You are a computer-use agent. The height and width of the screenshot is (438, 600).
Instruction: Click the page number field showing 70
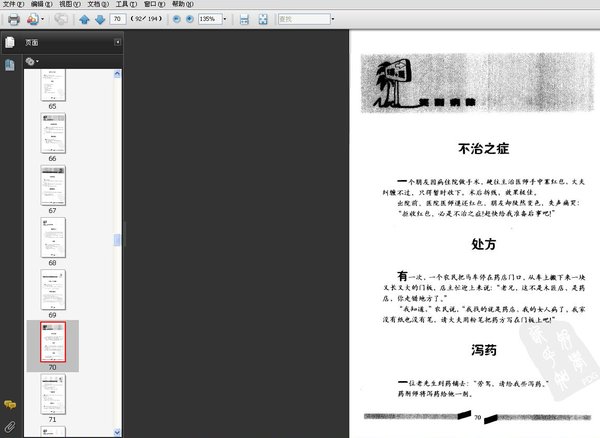point(117,19)
